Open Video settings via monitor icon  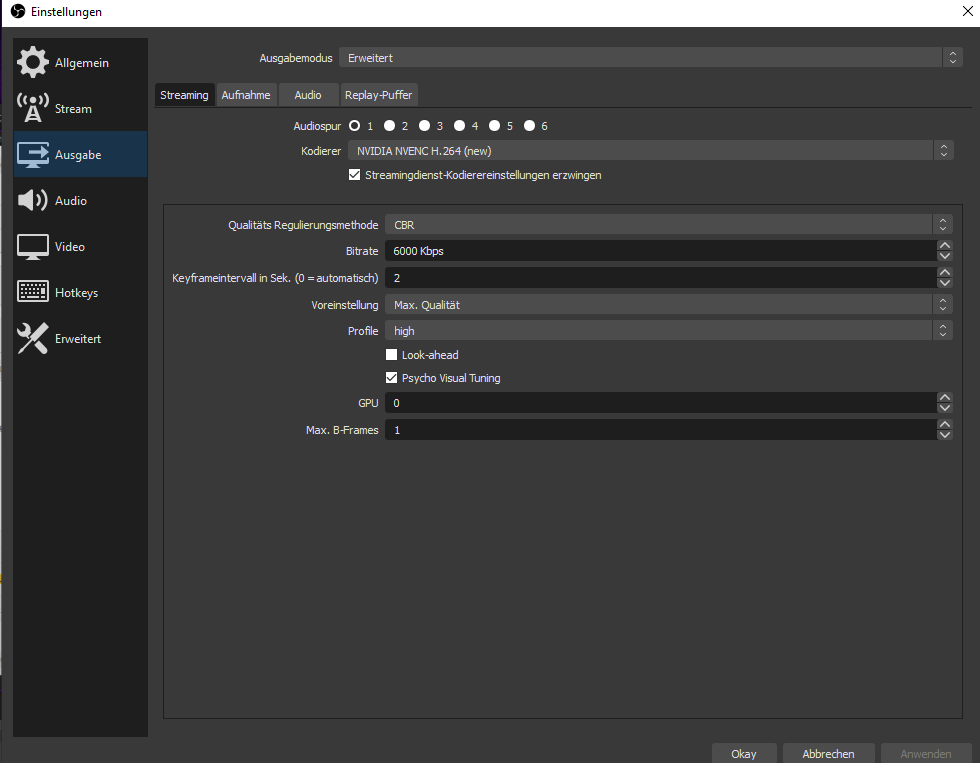point(33,247)
